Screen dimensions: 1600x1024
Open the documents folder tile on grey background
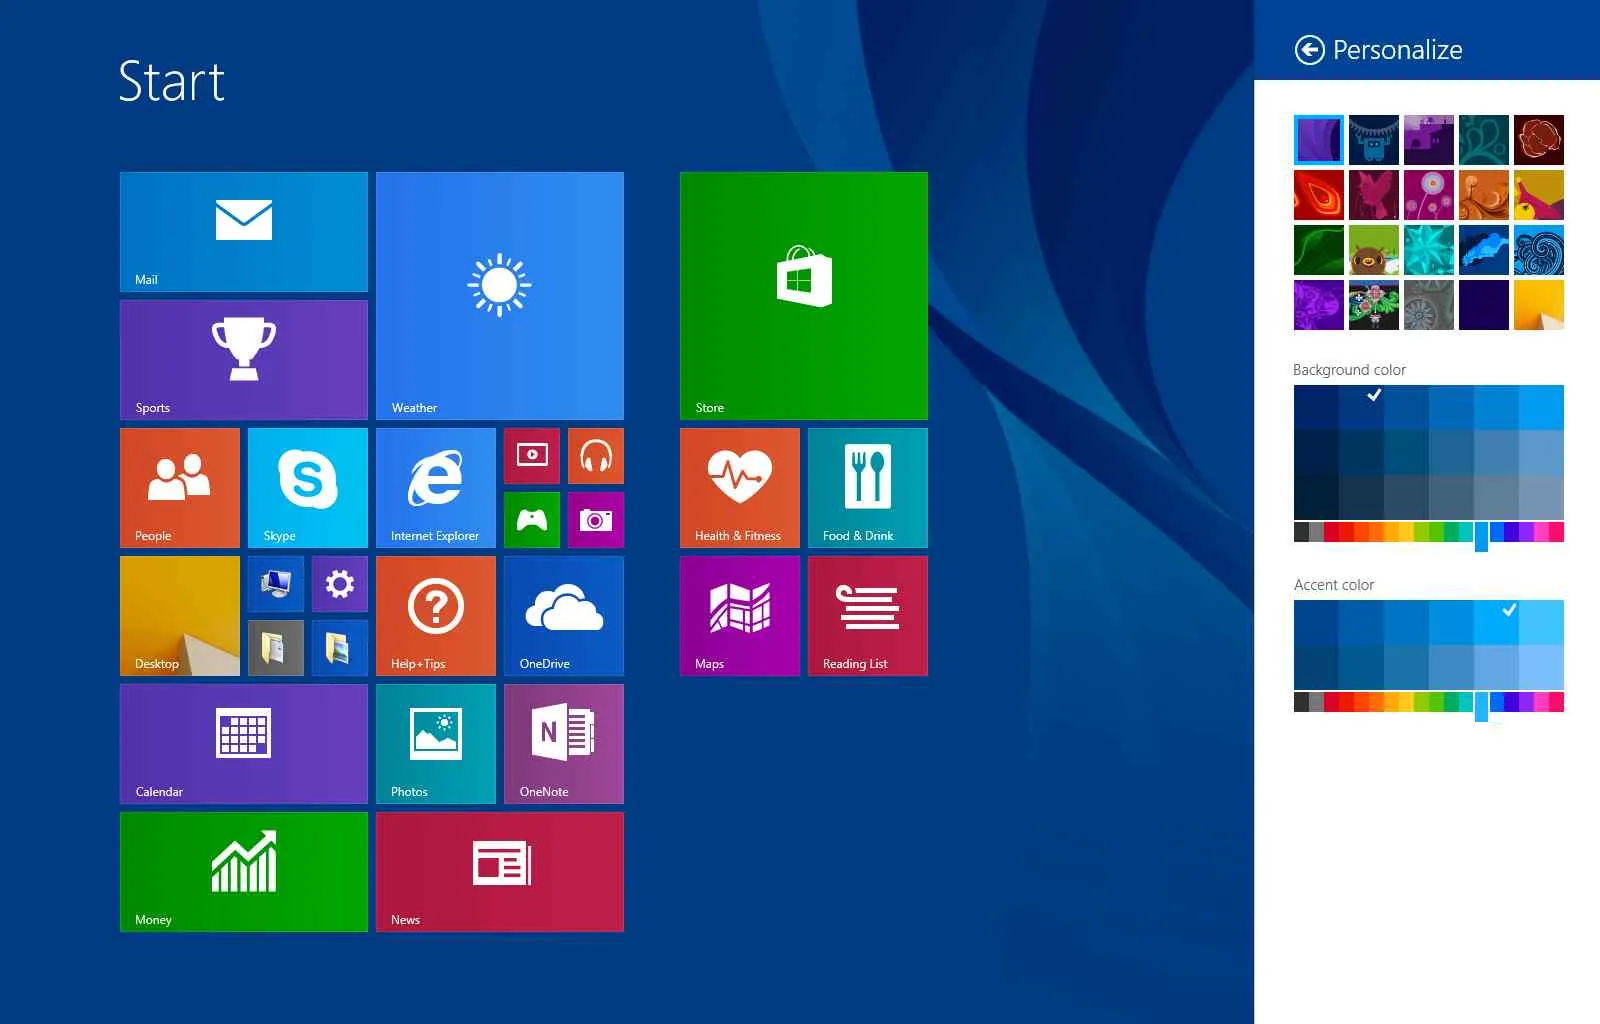pos(276,648)
